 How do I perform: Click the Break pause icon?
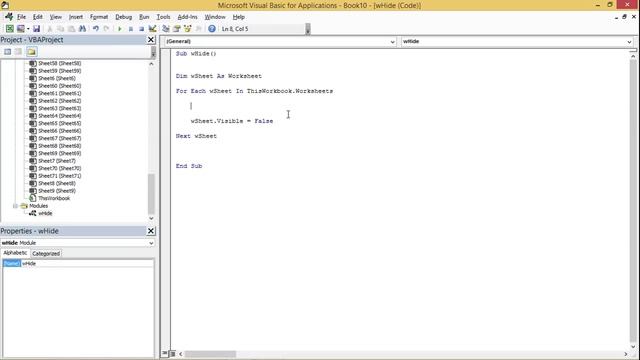point(131,29)
